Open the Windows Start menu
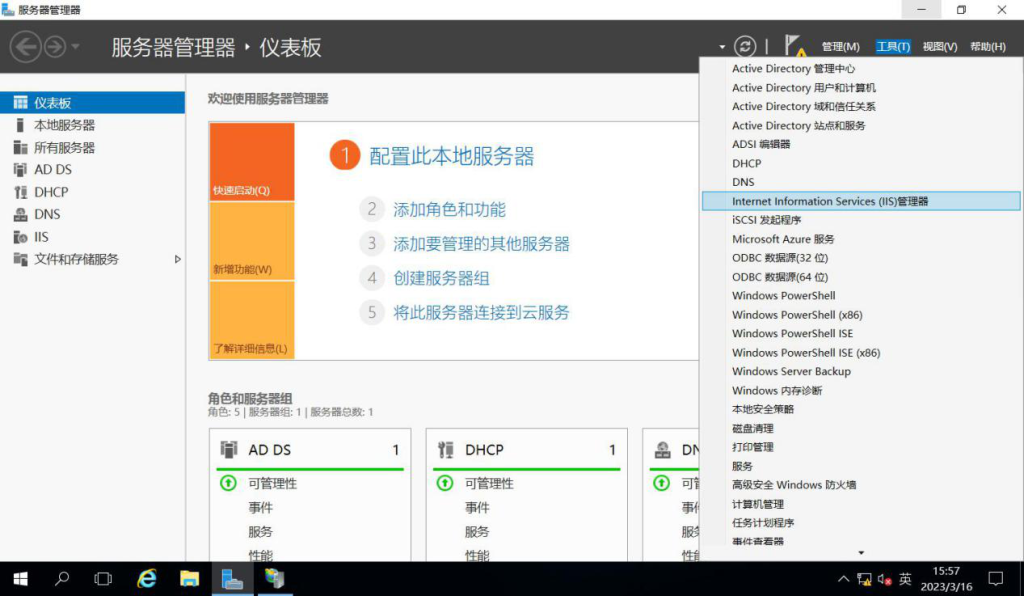This screenshot has width=1024, height=596. click(20, 579)
